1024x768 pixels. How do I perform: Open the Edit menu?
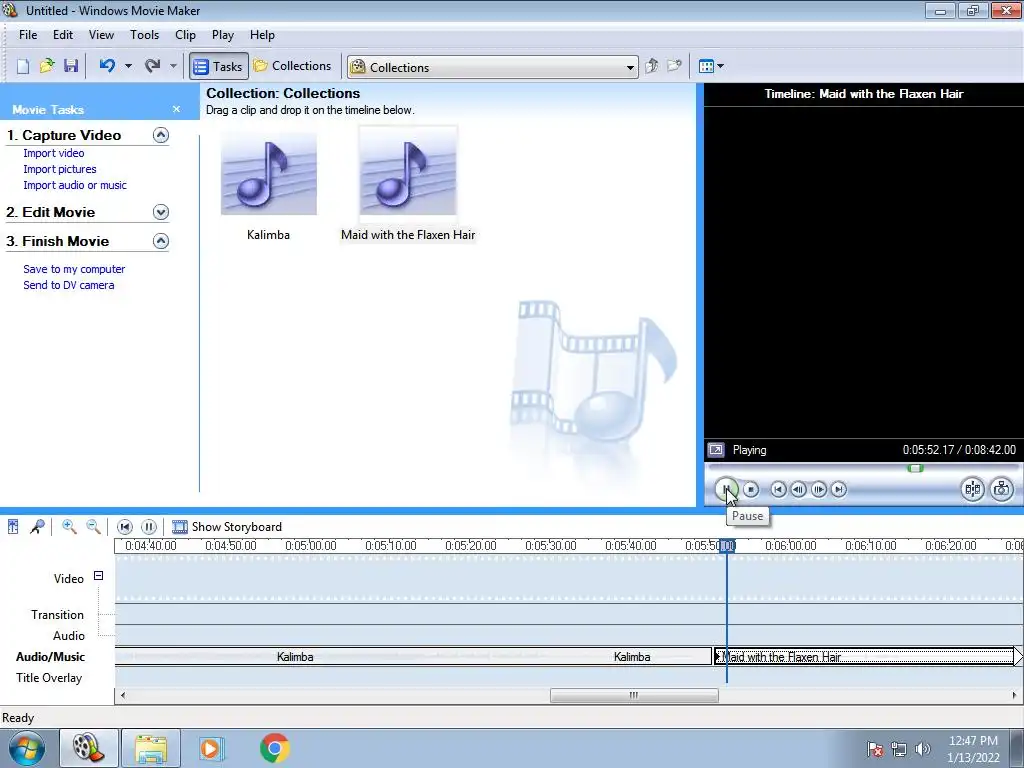(63, 35)
